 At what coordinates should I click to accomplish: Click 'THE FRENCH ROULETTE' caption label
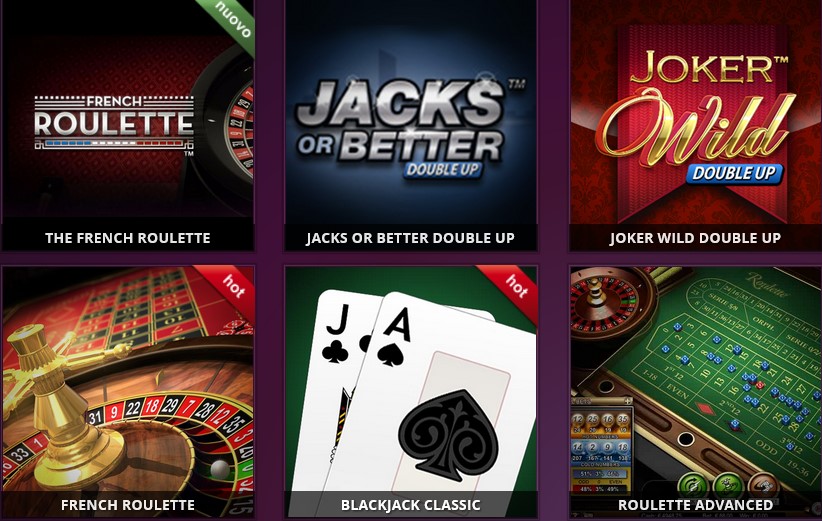(x=128, y=238)
